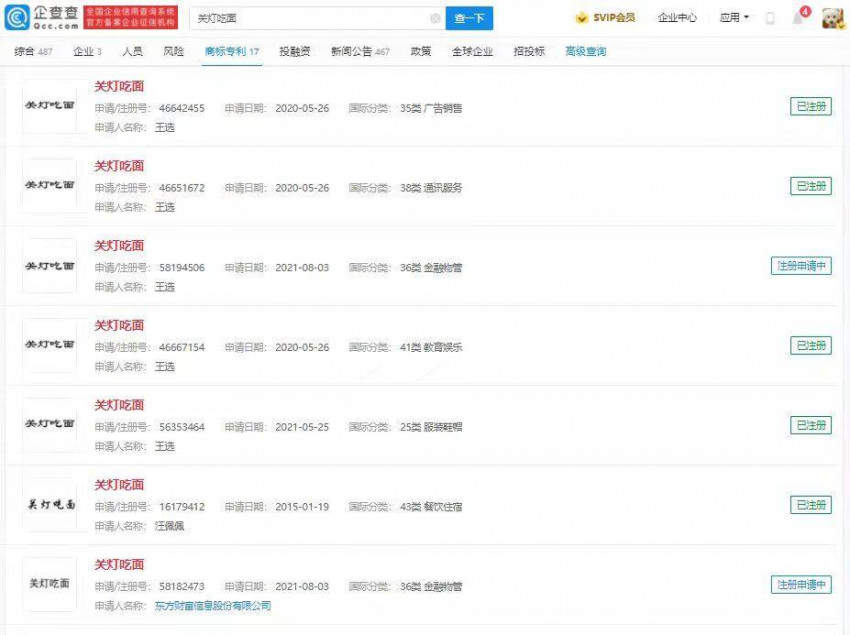Open the 企业中心 menu item

click(677, 18)
